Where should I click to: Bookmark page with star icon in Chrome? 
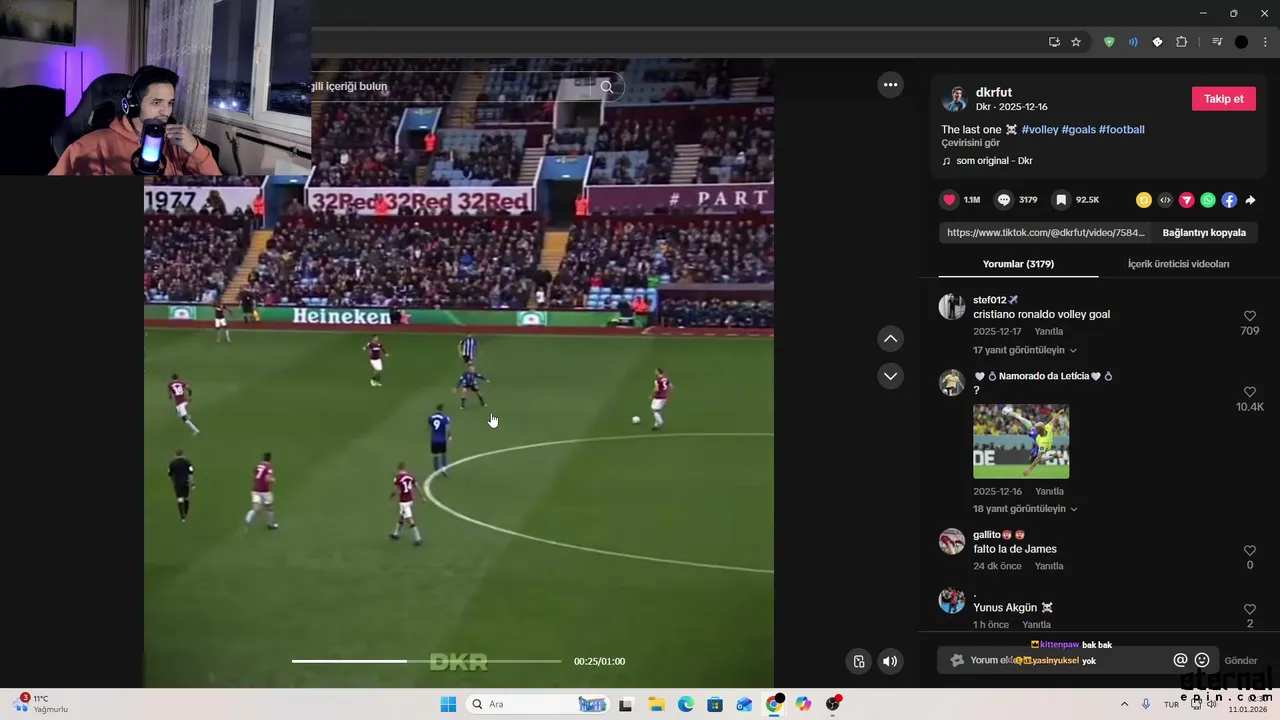pos(1076,42)
